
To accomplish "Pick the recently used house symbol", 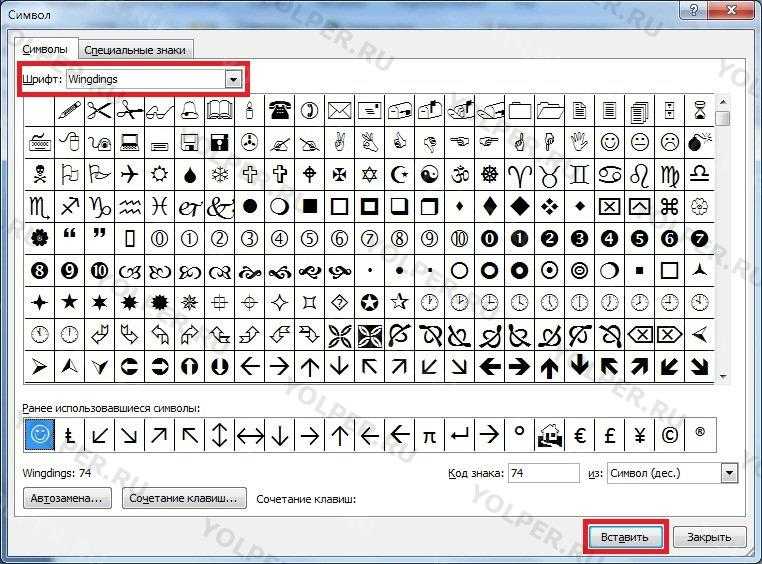I will click(550, 435).
